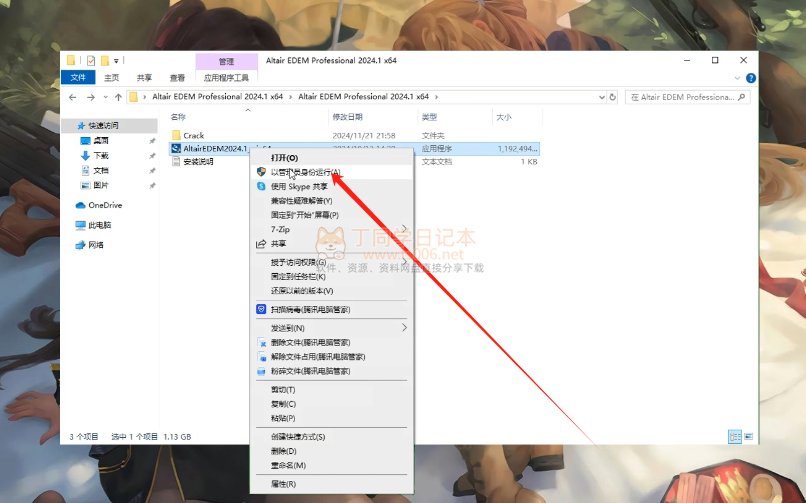Open the quick access toolbar customize dropdown
Image resolution: width=806 pixels, height=503 pixels.
(x=116, y=61)
